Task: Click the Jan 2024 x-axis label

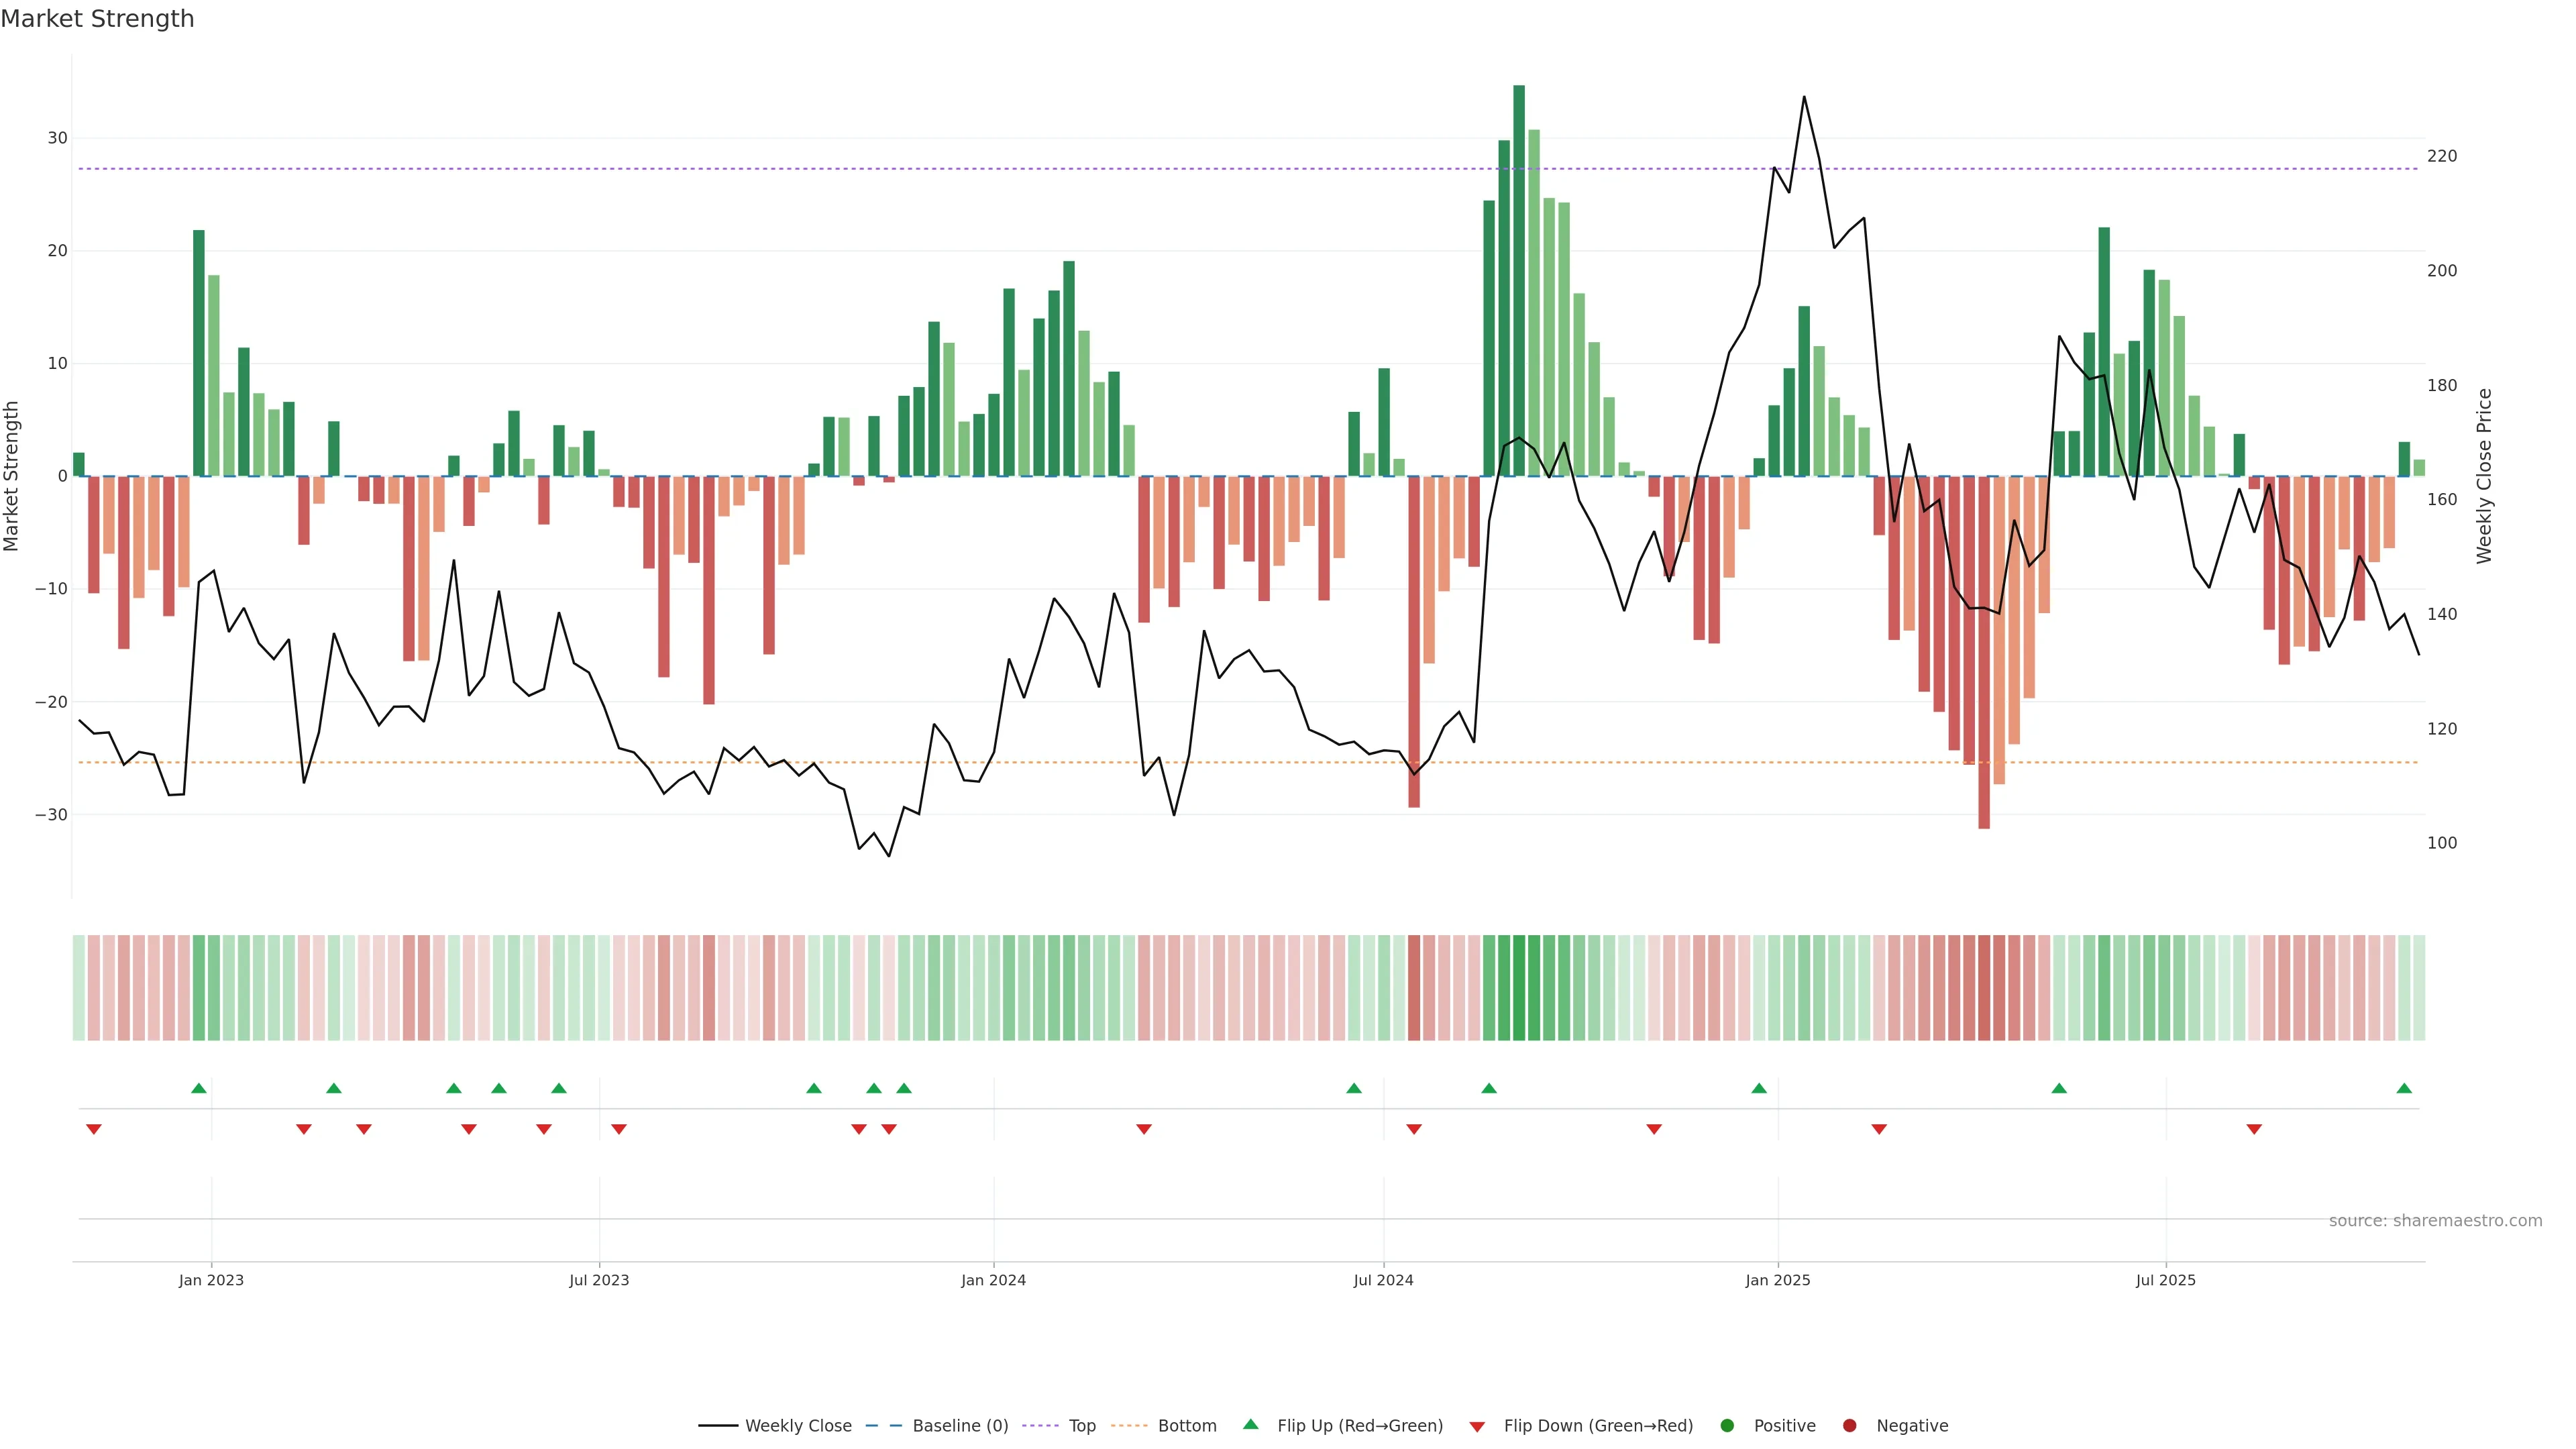Action: [993, 1280]
